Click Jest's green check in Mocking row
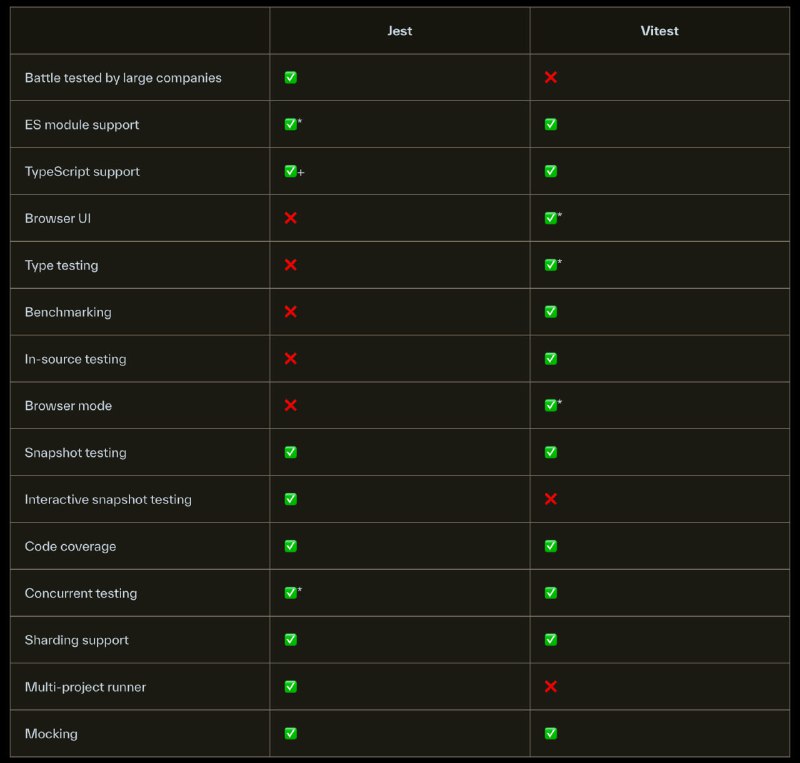800x763 pixels. click(290, 734)
